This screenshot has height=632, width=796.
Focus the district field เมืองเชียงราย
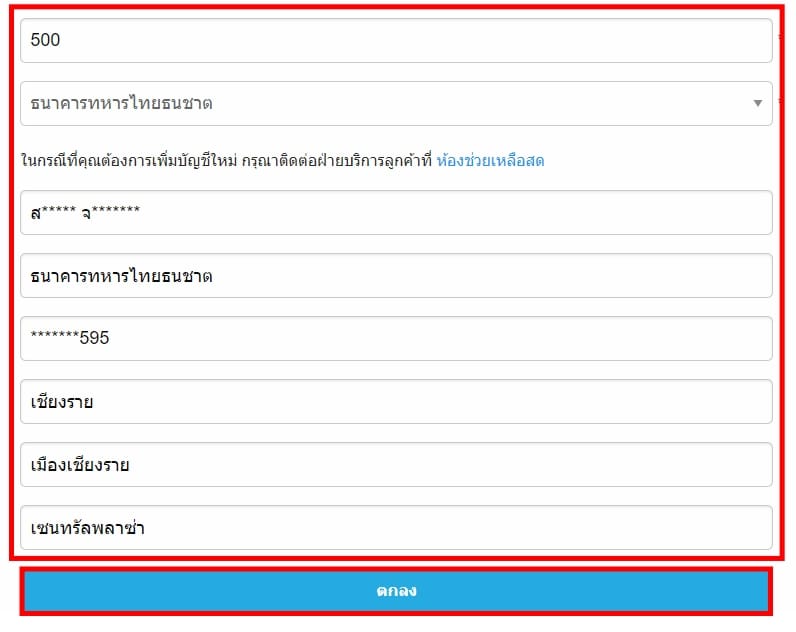click(x=396, y=464)
